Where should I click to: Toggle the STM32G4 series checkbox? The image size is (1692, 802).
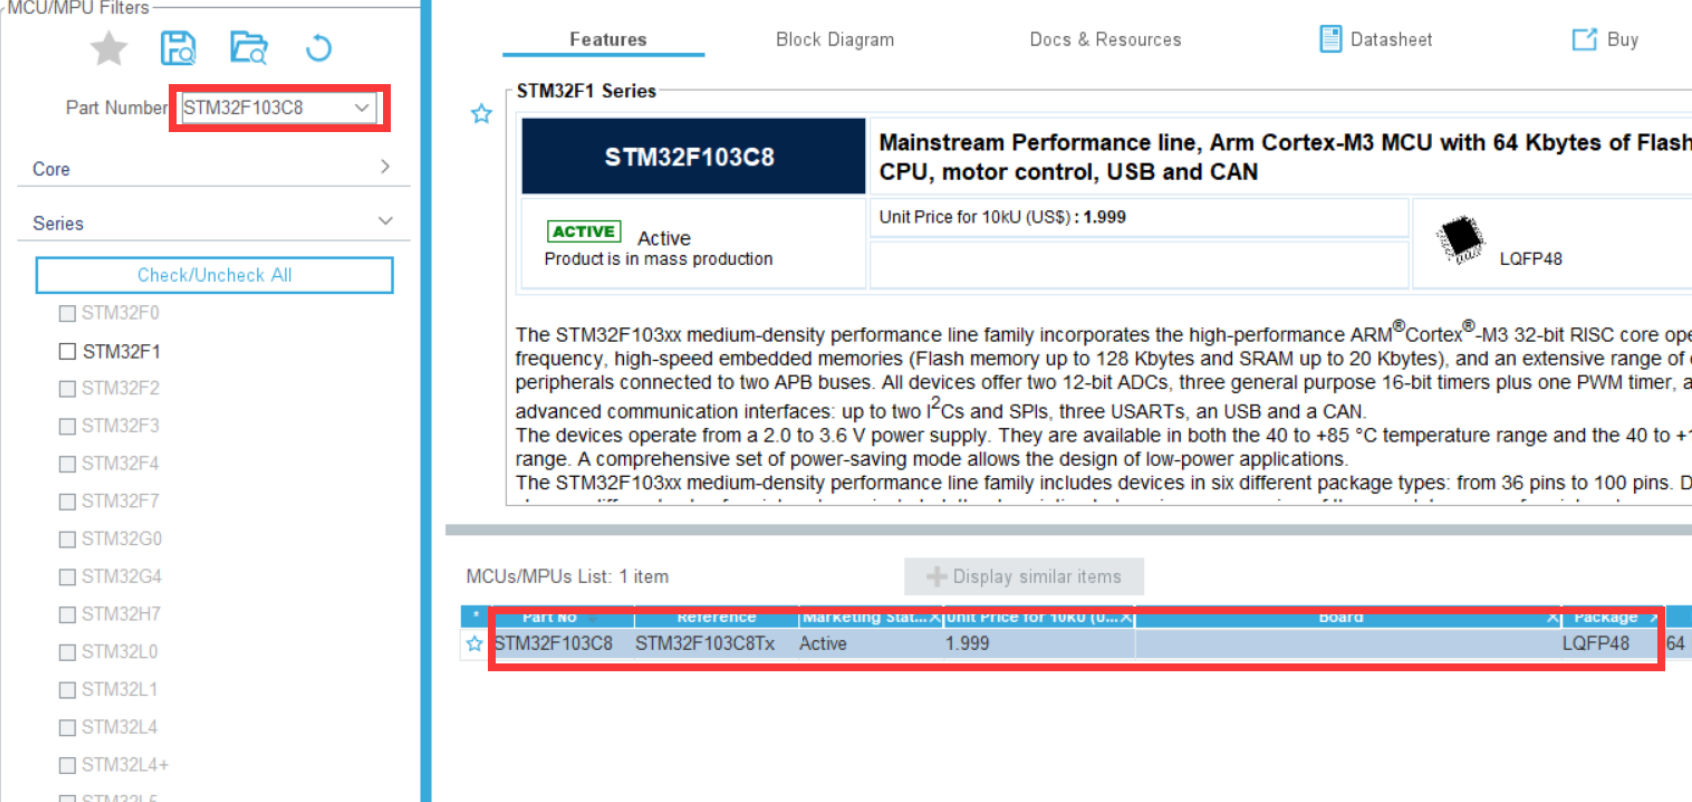tap(67, 577)
